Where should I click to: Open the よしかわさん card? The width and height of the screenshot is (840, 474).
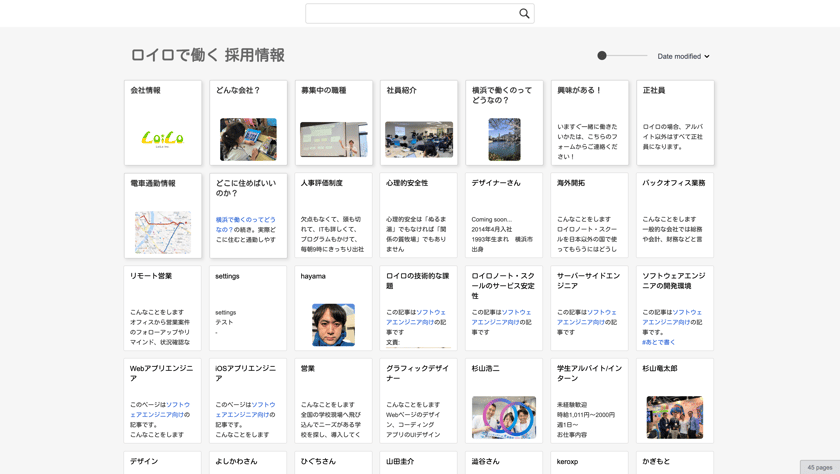coord(249,463)
